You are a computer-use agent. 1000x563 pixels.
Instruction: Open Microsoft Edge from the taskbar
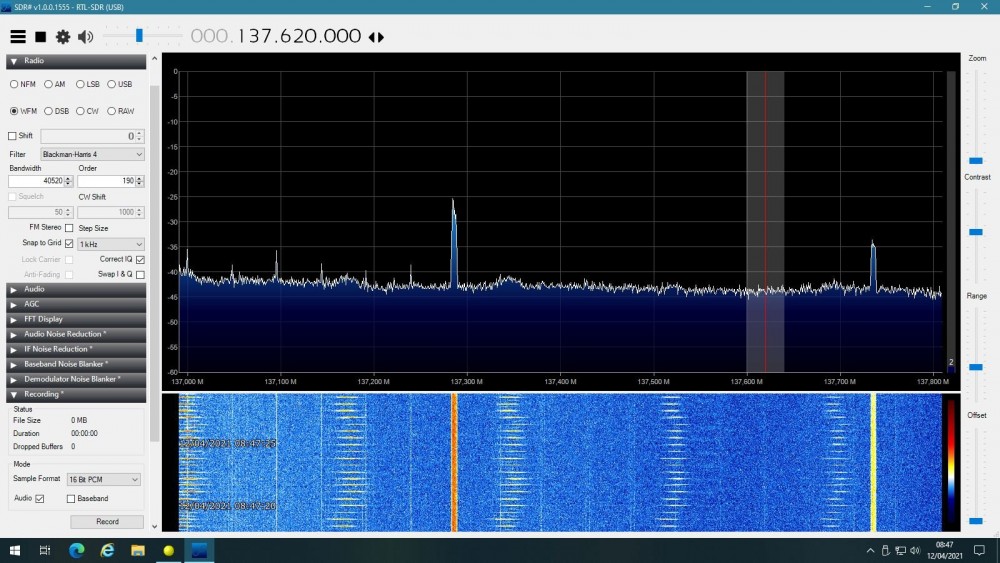[x=77, y=550]
